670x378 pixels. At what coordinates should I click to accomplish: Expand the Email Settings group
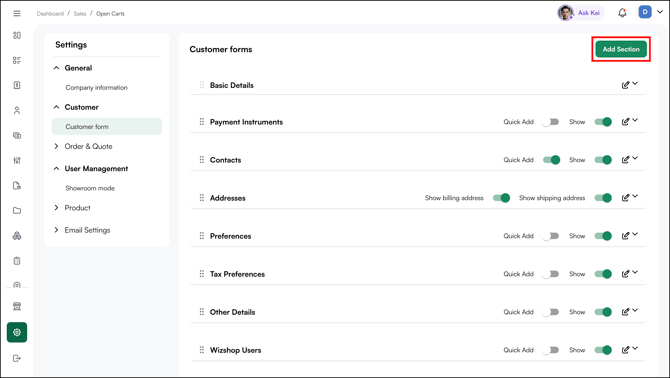(56, 230)
